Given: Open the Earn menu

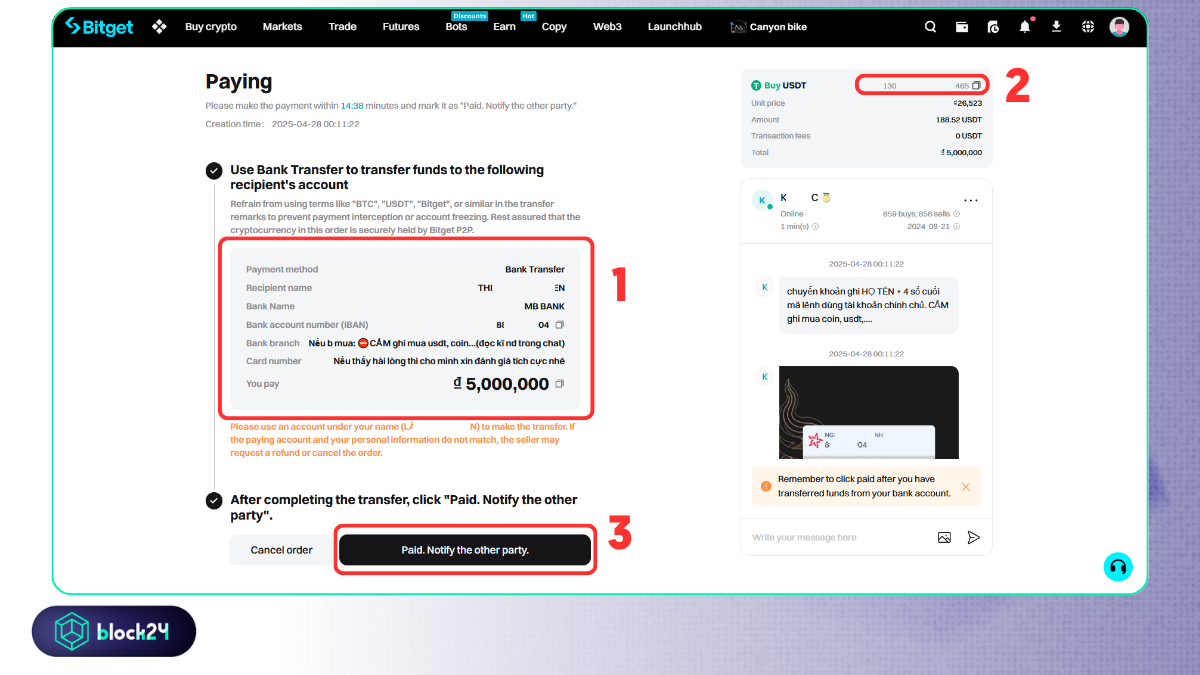Looking at the screenshot, I should (x=504, y=27).
